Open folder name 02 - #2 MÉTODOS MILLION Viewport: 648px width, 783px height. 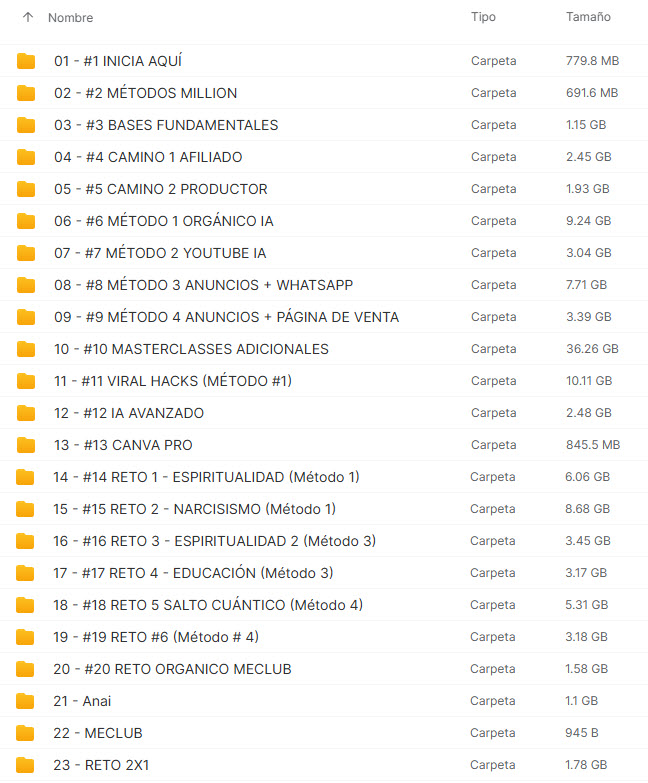[145, 93]
